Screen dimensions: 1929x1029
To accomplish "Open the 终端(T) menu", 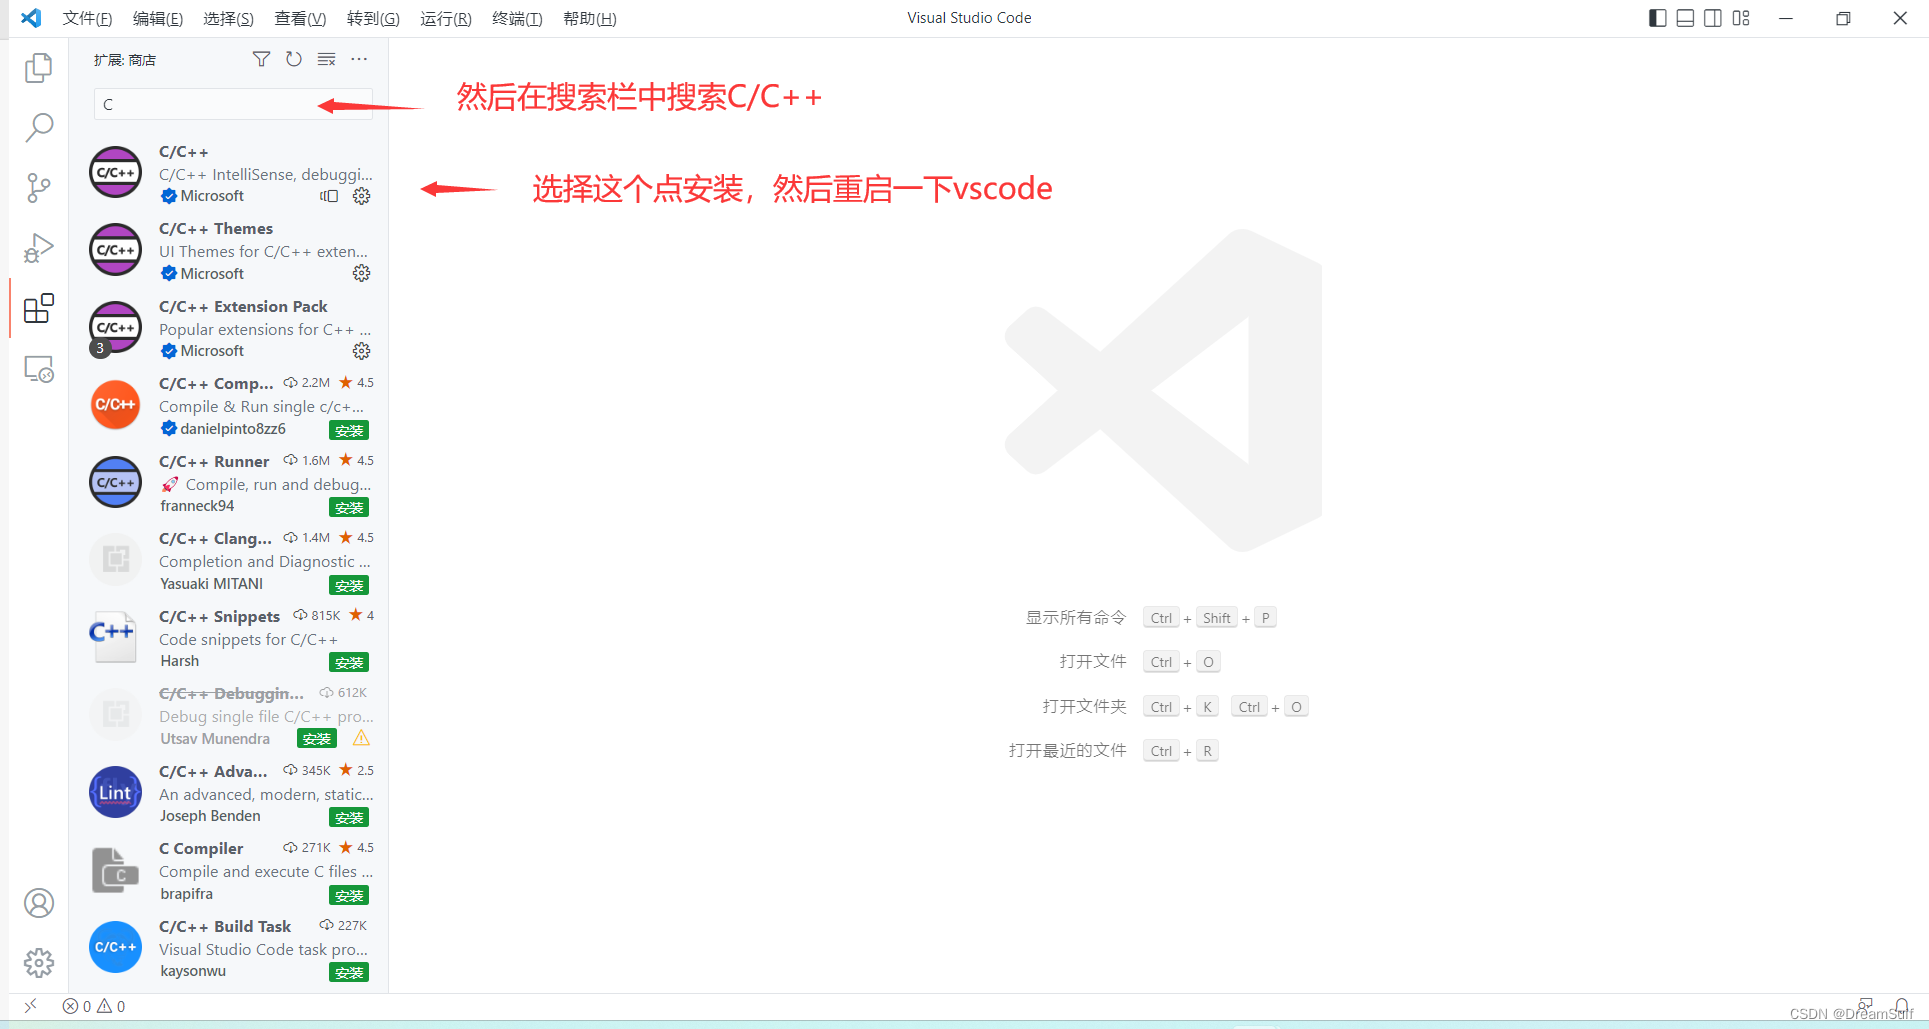I will (517, 18).
